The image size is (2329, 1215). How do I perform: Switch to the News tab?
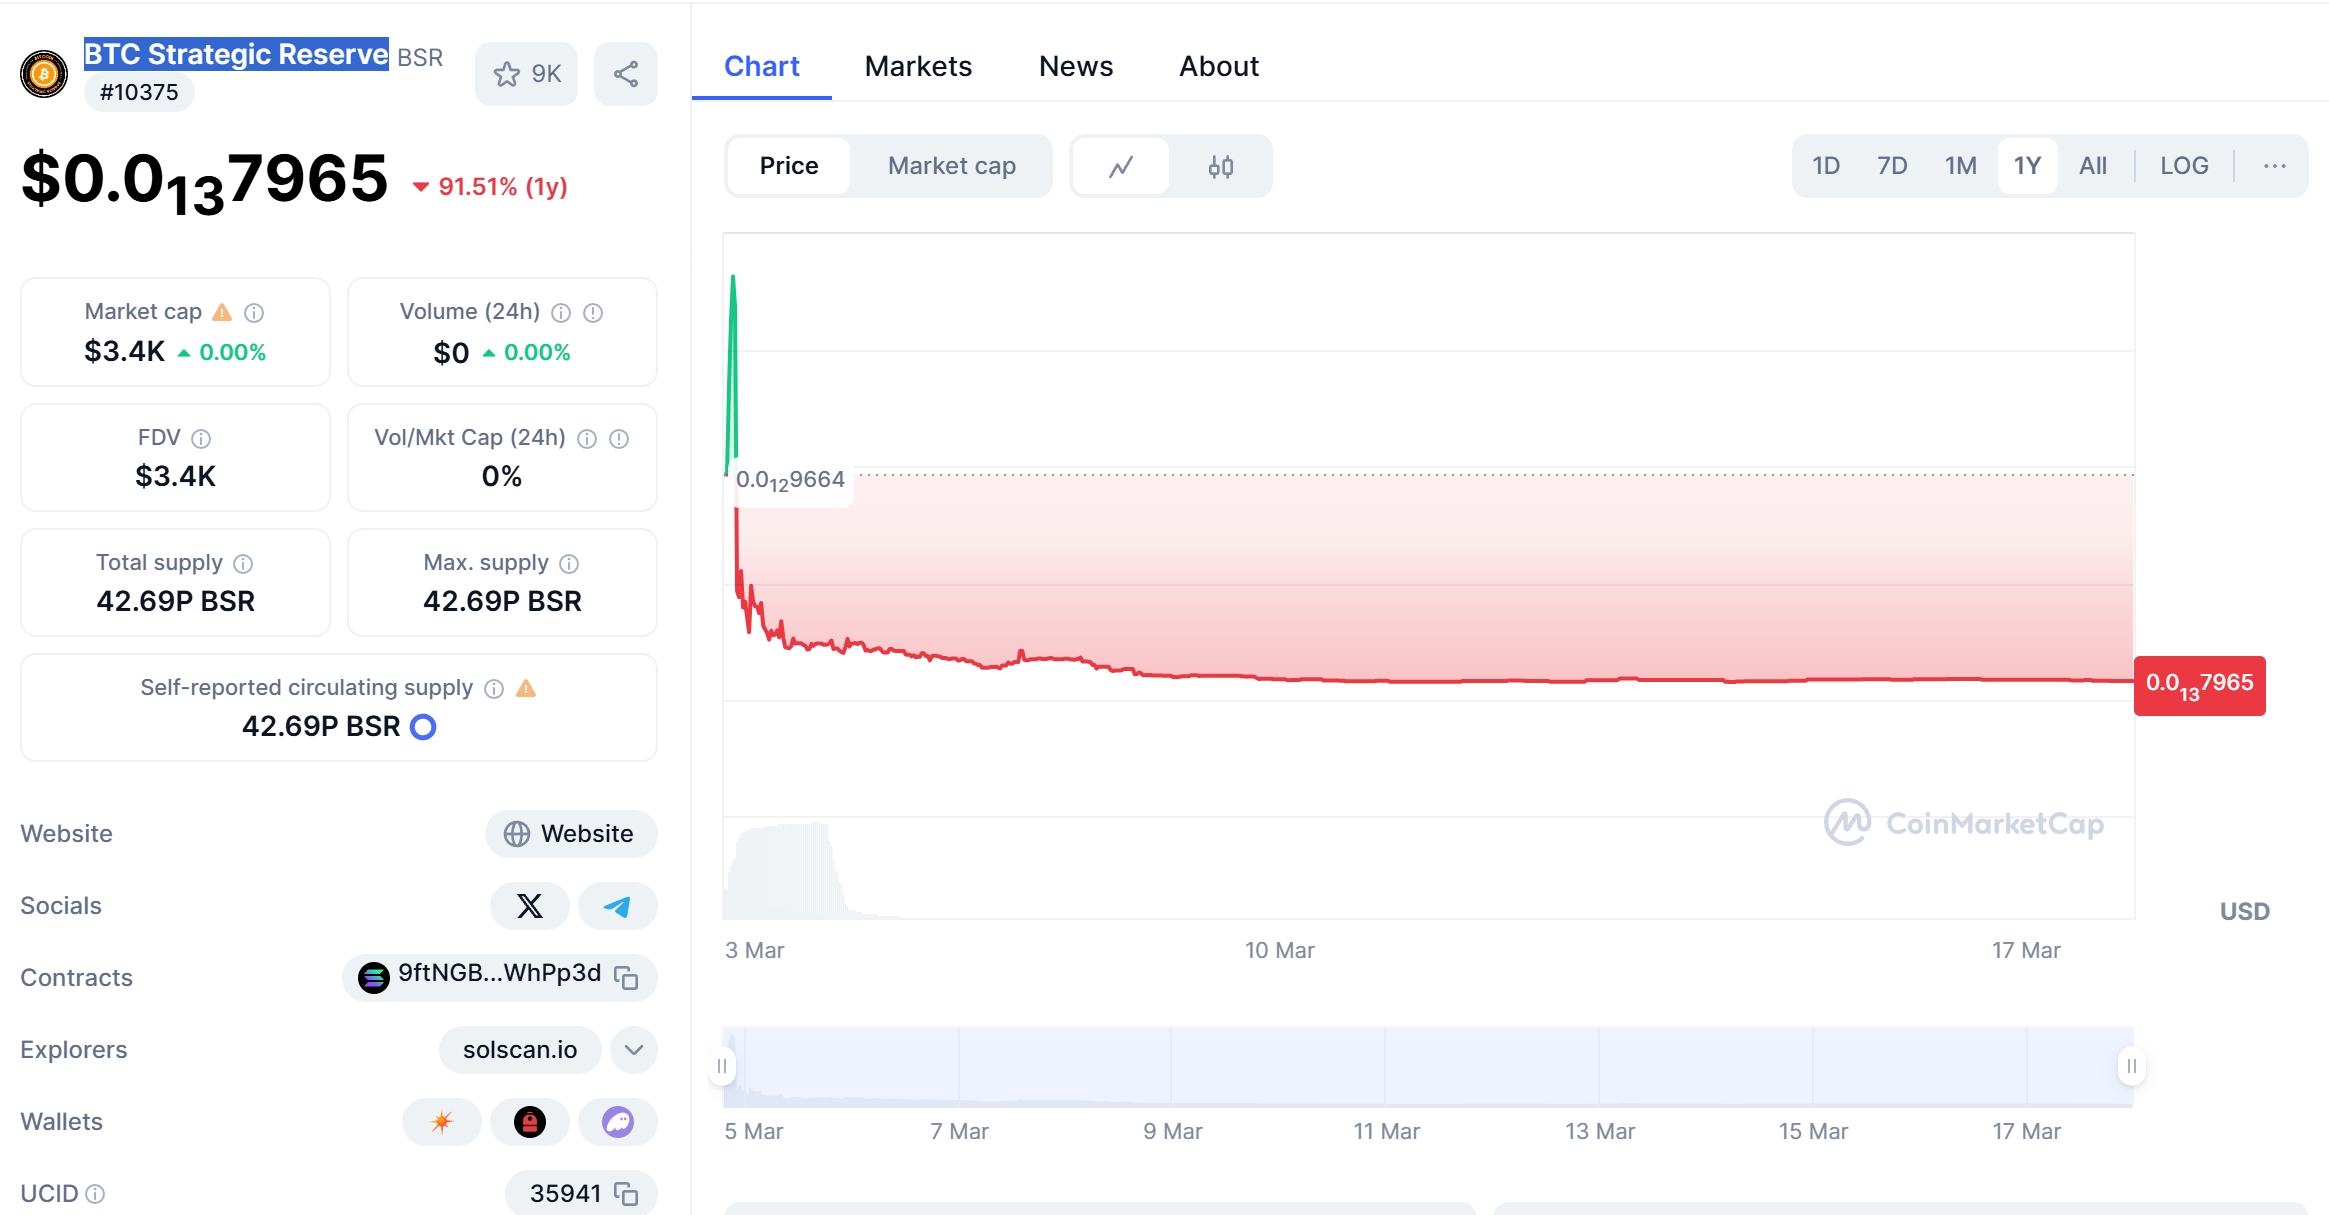point(1074,65)
